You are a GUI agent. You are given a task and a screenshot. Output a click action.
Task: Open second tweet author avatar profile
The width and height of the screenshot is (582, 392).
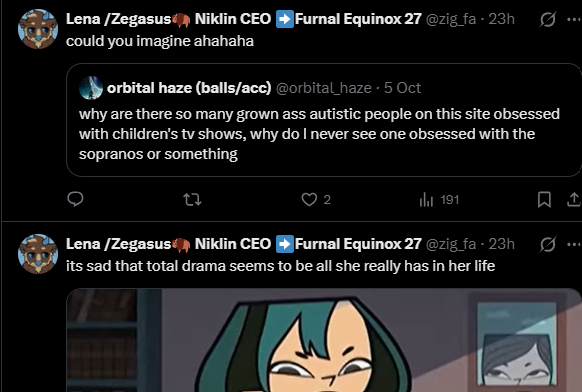(x=38, y=254)
